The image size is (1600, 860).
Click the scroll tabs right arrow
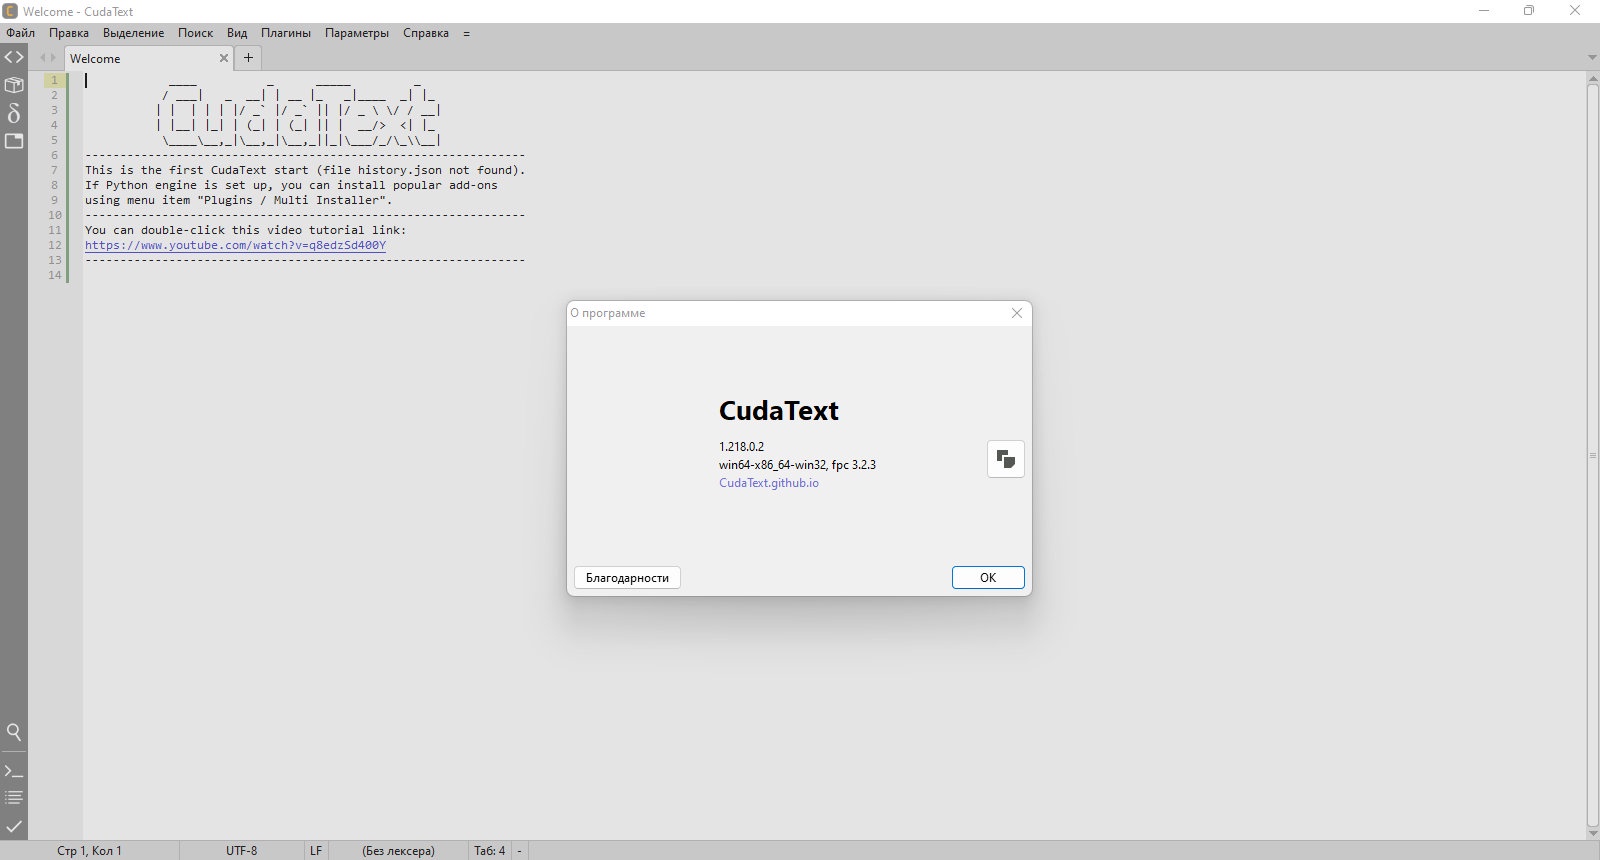(x=53, y=58)
